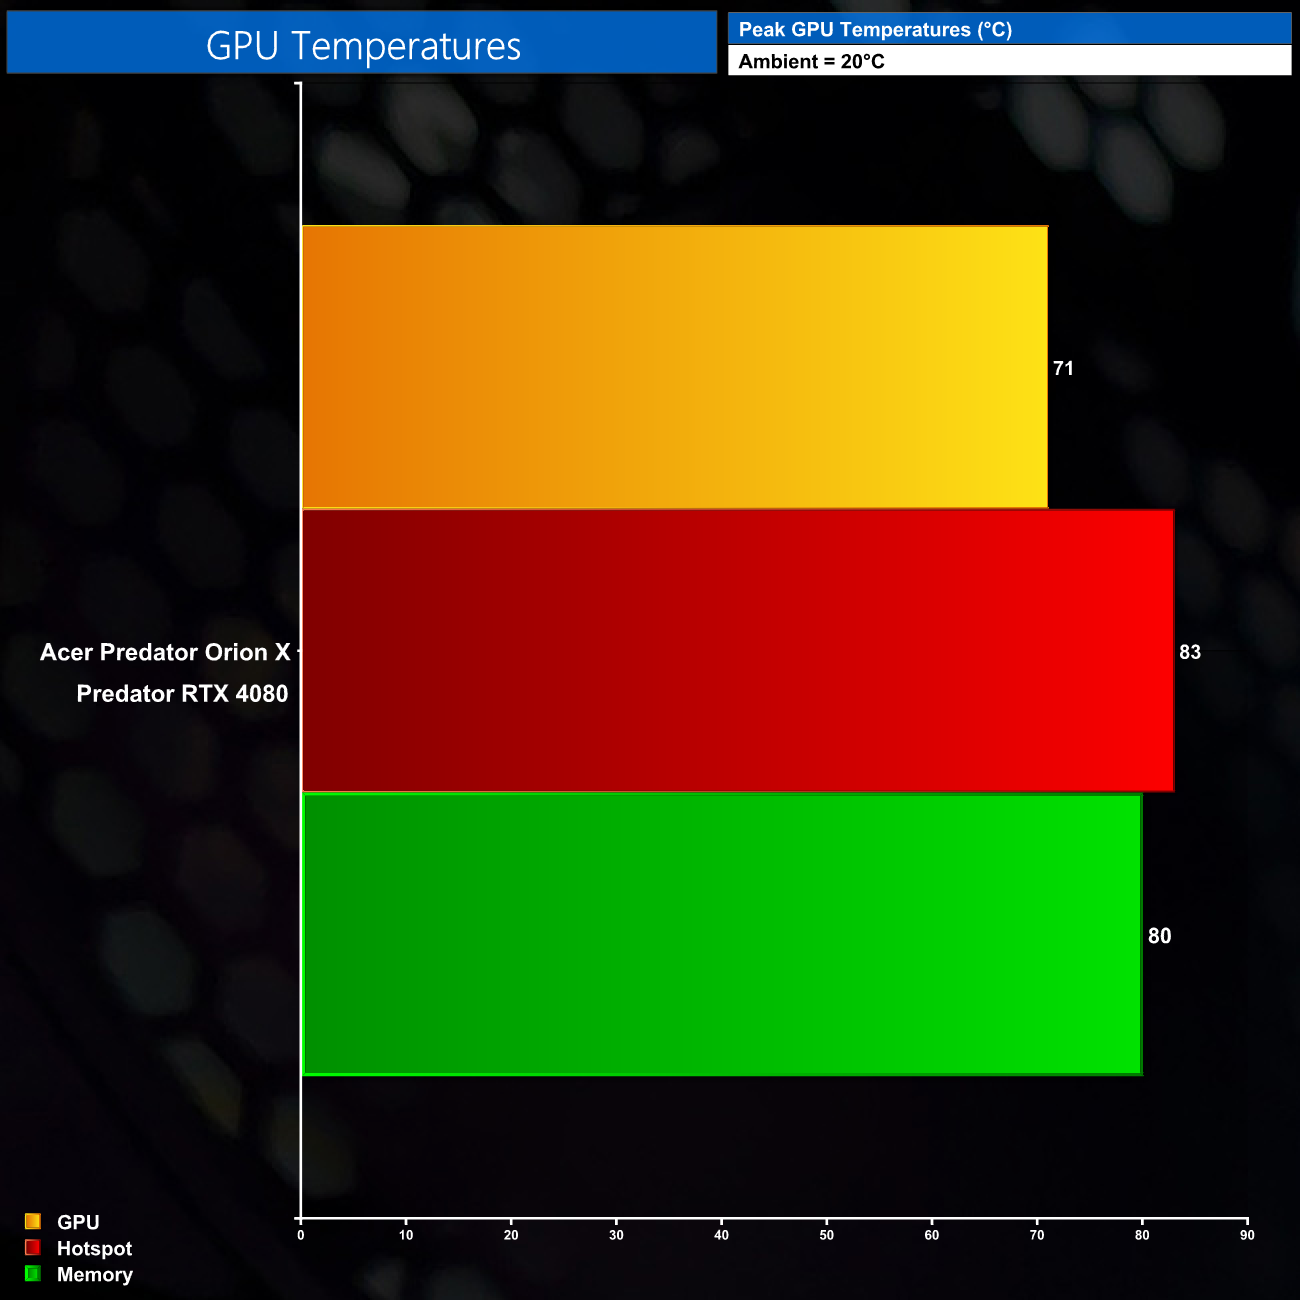Screen dimensions: 1300x1300
Task: Click the x-axis tick label "20"
Action: (x=511, y=1235)
